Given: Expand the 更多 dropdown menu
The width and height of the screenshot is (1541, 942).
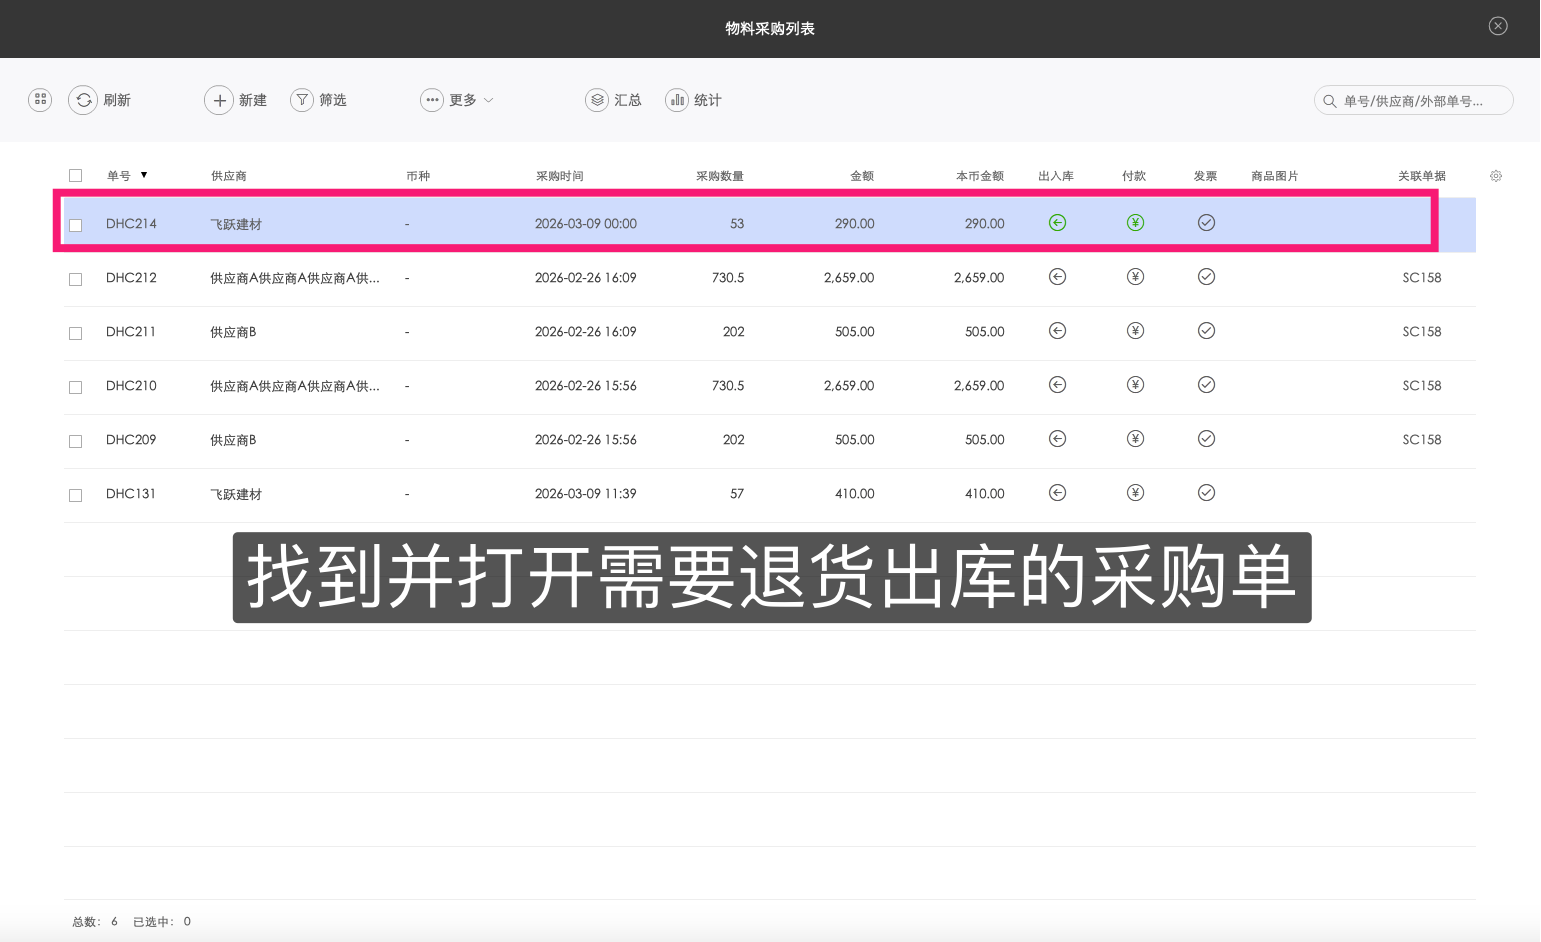Looking at the screenshot, I should click(458, 100).
